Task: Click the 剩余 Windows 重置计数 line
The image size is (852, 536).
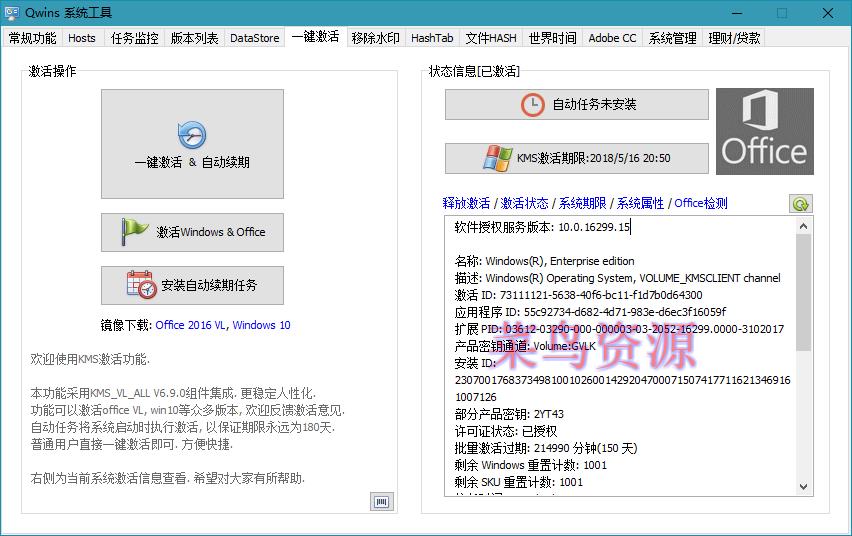Action: [530, 465]
